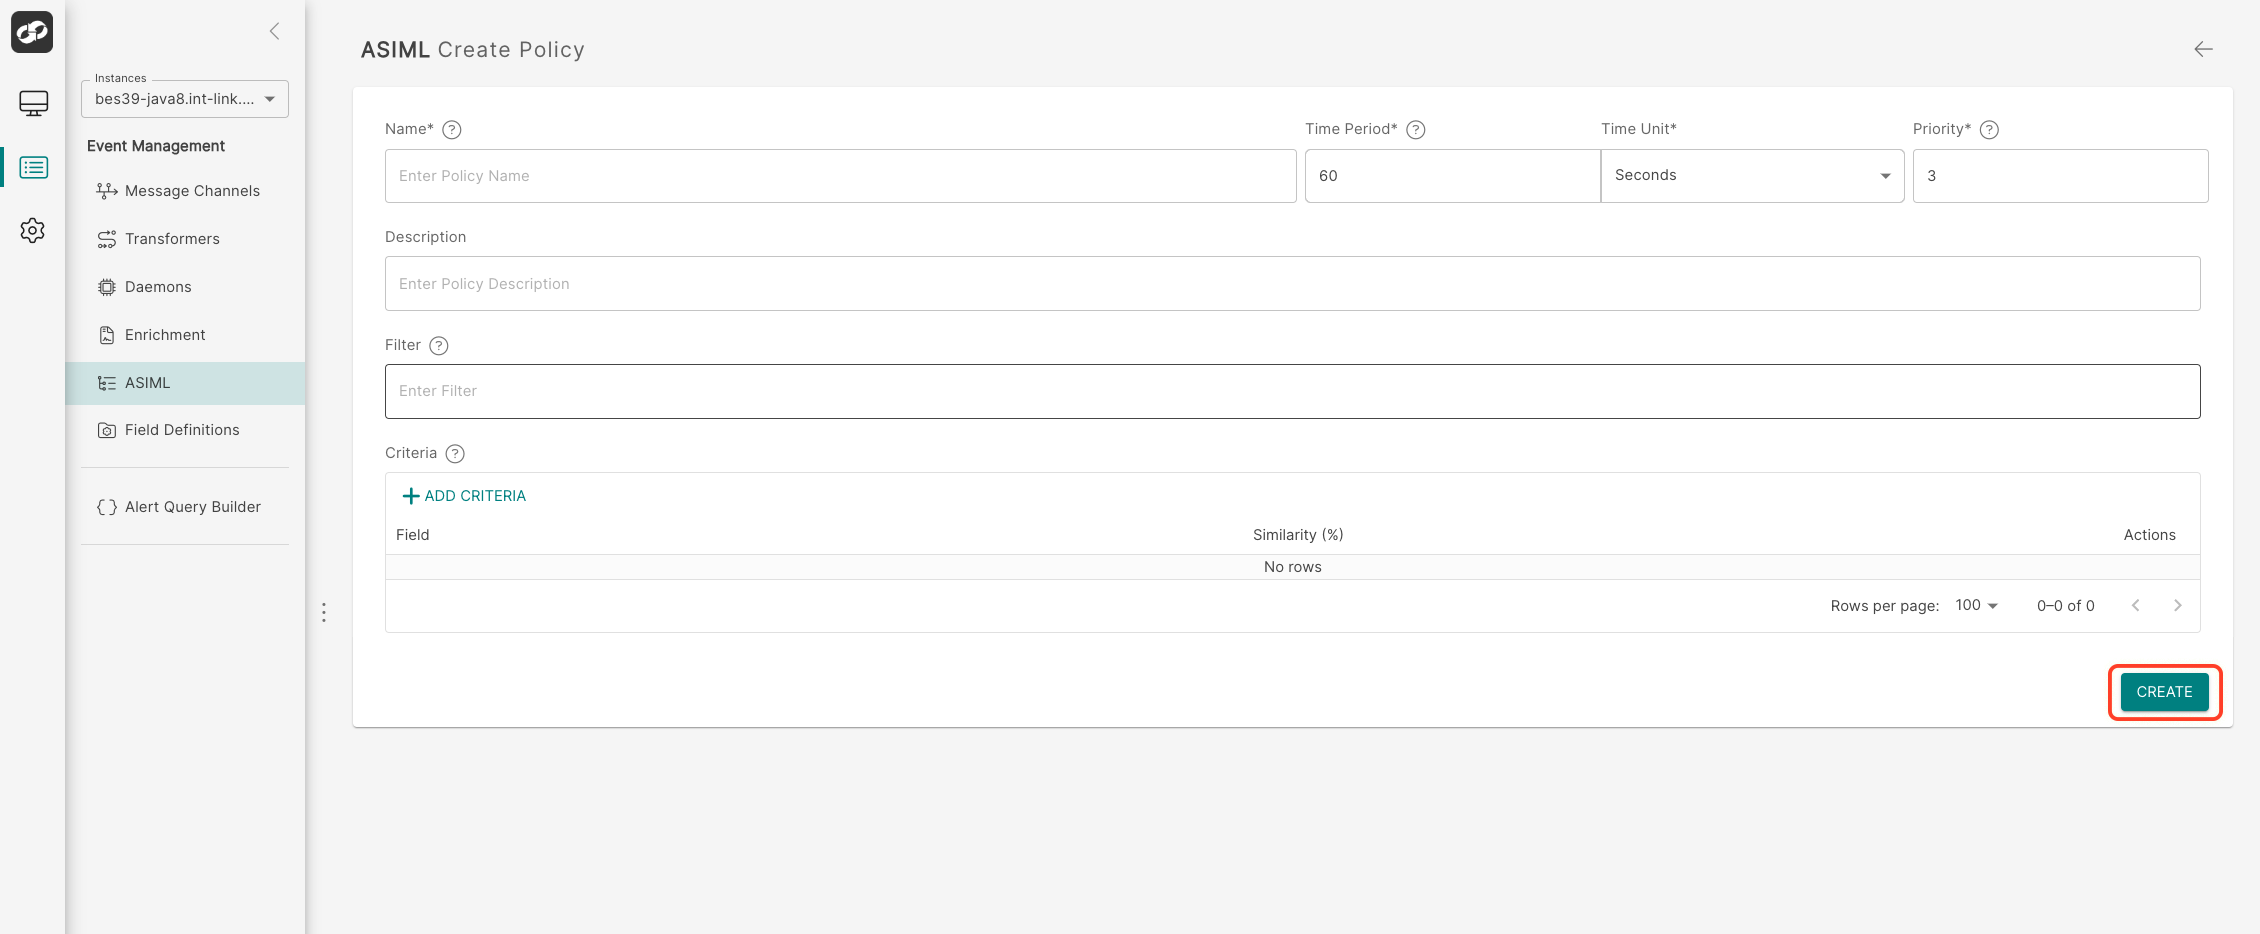Go to next page of criteria table

point(2178,605)
